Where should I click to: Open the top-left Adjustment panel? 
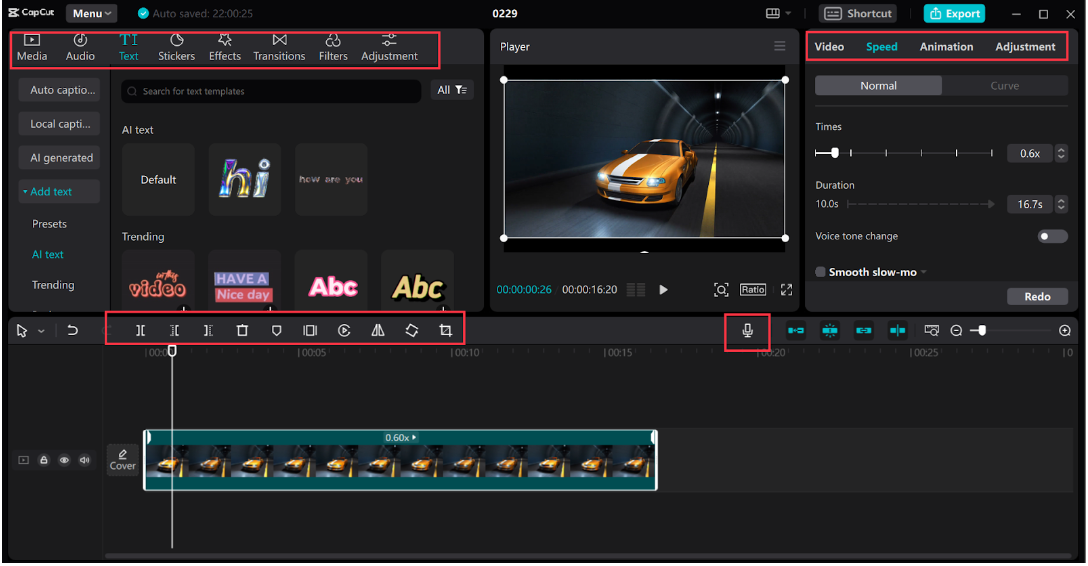pos(389,48)
